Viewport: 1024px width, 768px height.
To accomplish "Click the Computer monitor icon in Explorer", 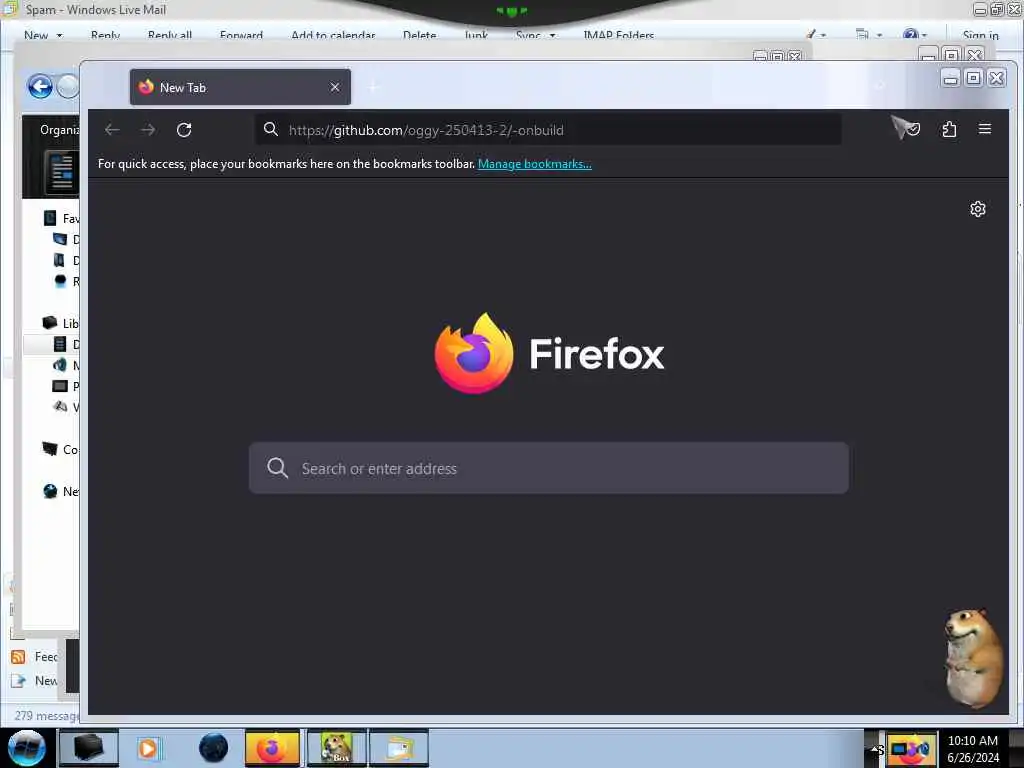I will tap(50, 449).
